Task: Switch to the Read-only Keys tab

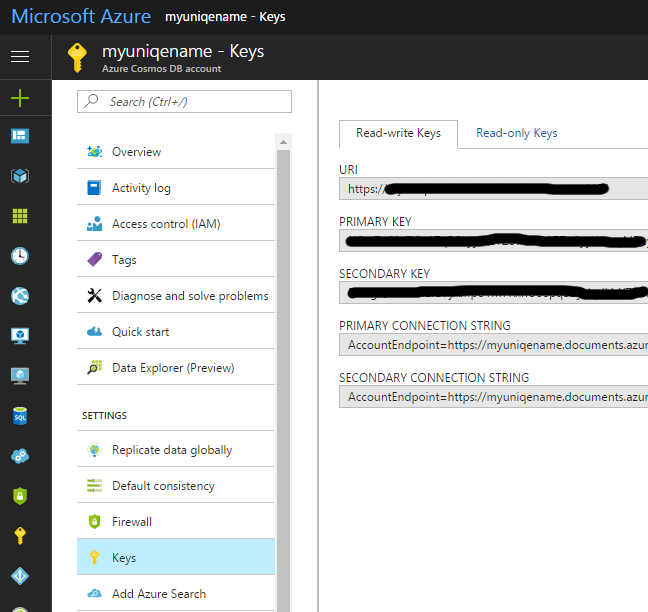Action: 517,133
